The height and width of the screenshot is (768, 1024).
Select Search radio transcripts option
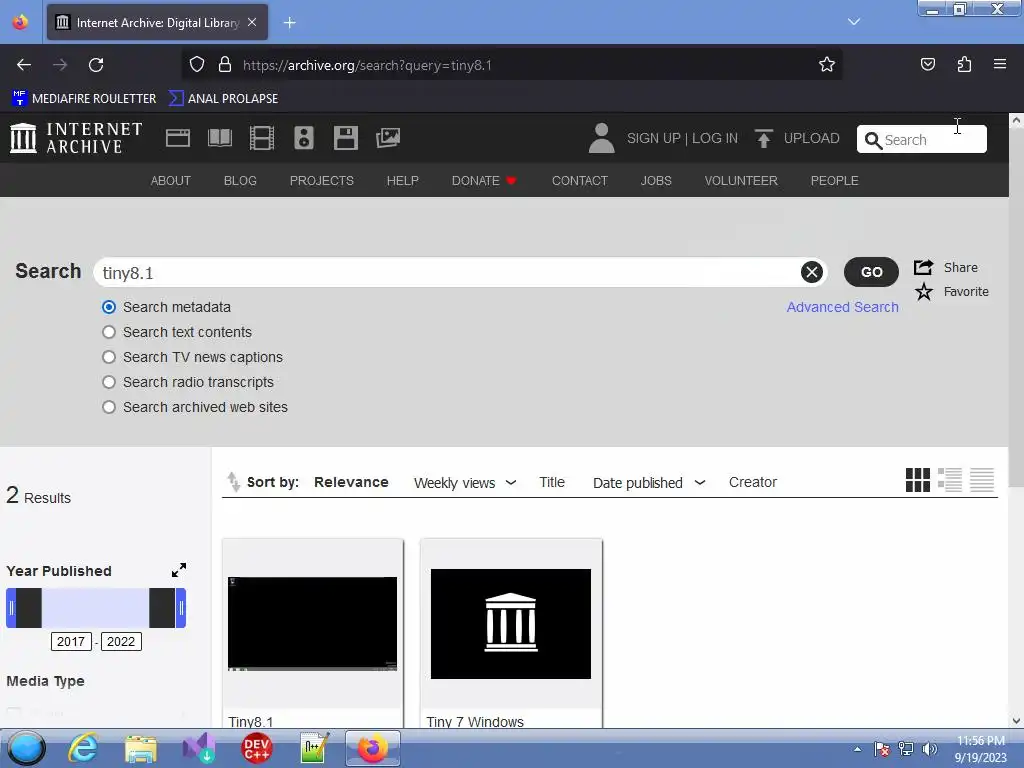[109, 382]
